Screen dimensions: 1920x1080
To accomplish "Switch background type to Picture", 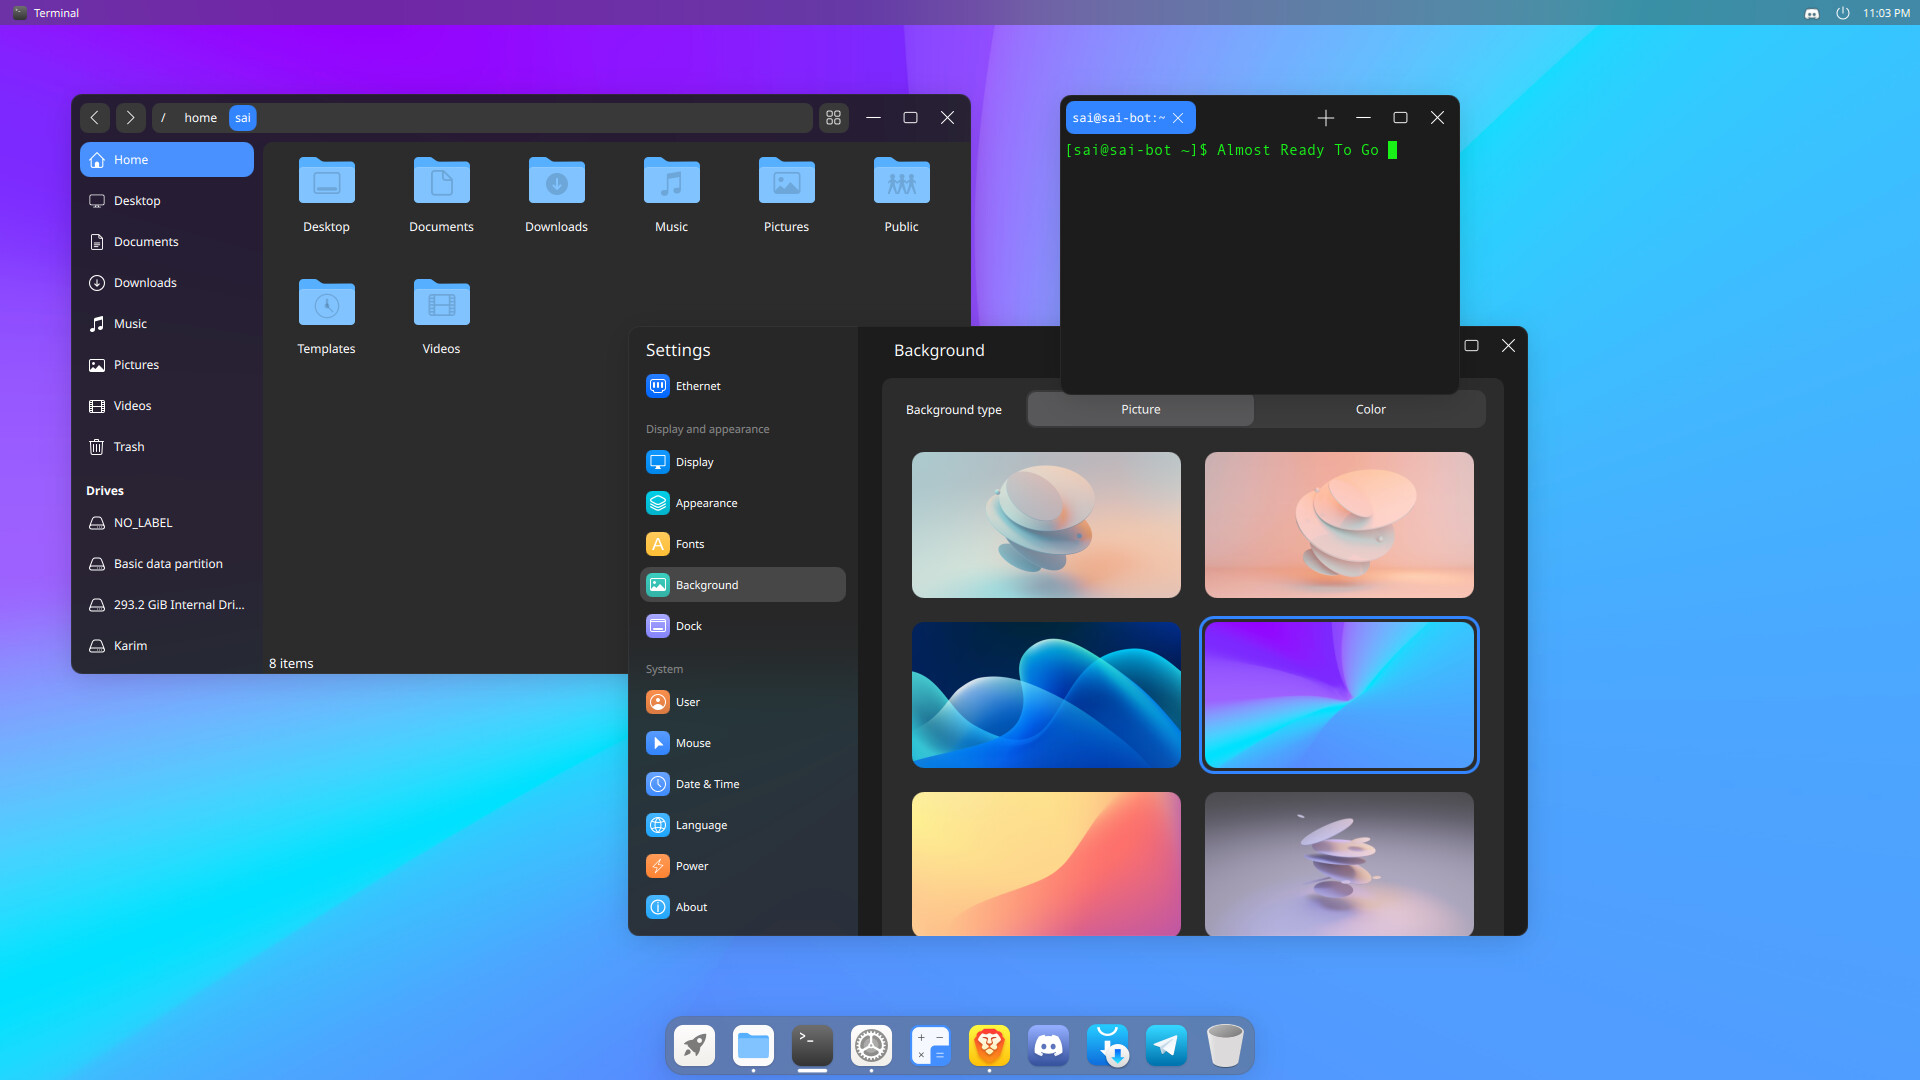I will [x=1140, y=410].
